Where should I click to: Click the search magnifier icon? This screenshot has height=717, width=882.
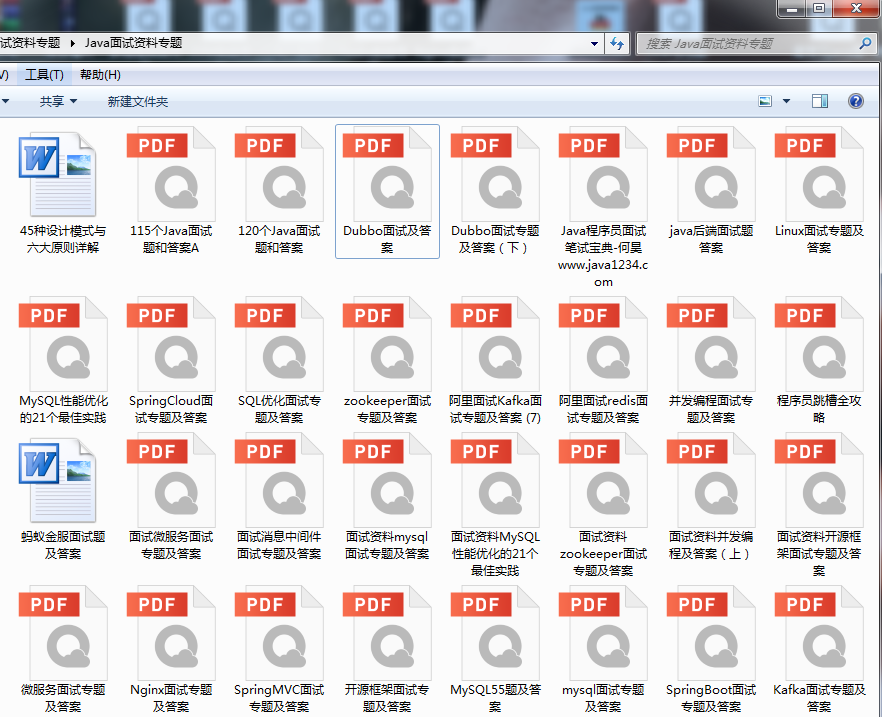click(x=865, y=43)
